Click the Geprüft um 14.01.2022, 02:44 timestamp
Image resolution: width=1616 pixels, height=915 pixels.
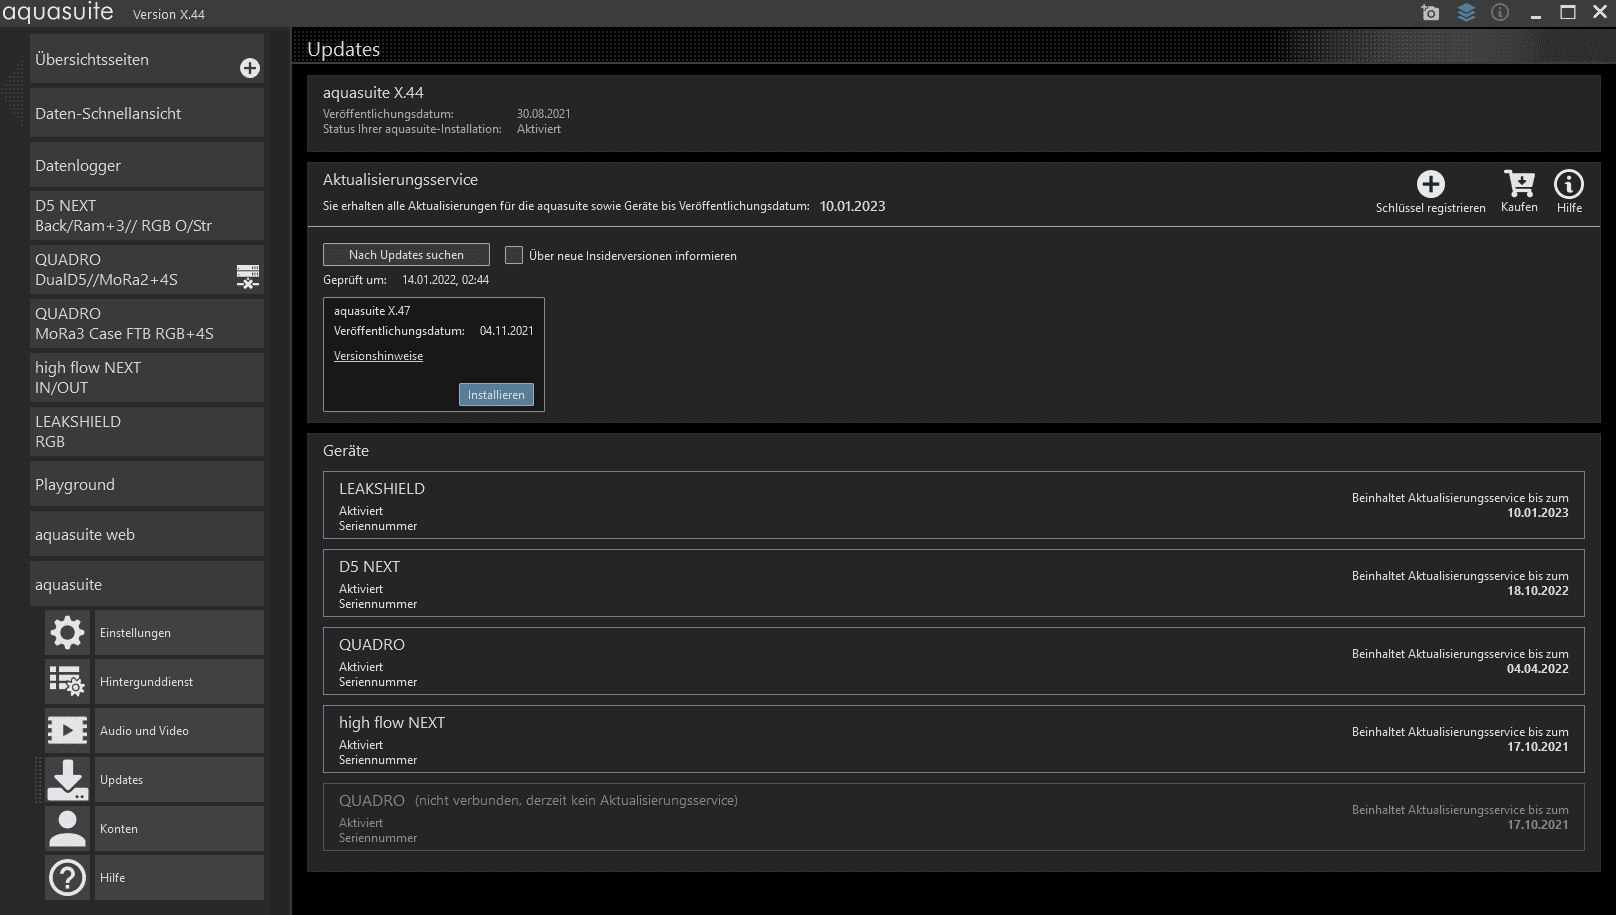pyautogui.click(x=445, y=280)
